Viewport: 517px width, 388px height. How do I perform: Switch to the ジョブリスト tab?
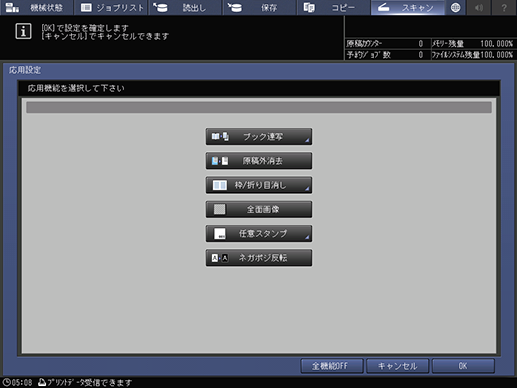click(x=111, y=7)
